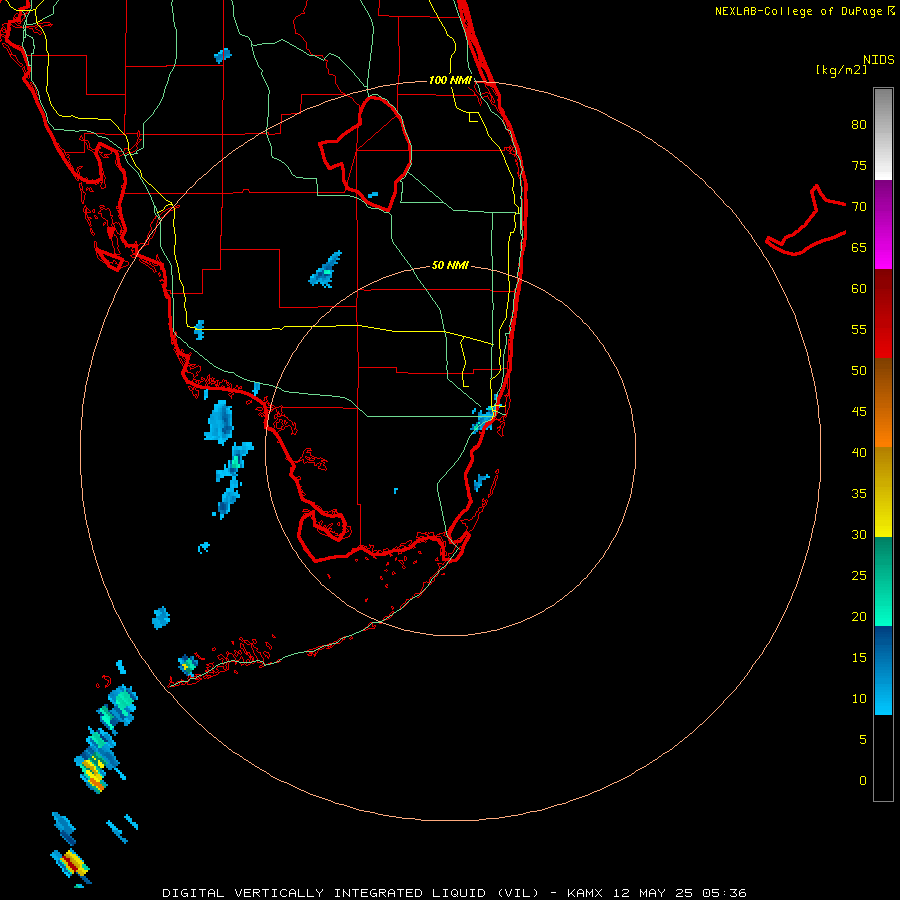Viewport: 900px width, 900px height.
Task: Click the [kg/m2] units label
Action: pos(841,70)
